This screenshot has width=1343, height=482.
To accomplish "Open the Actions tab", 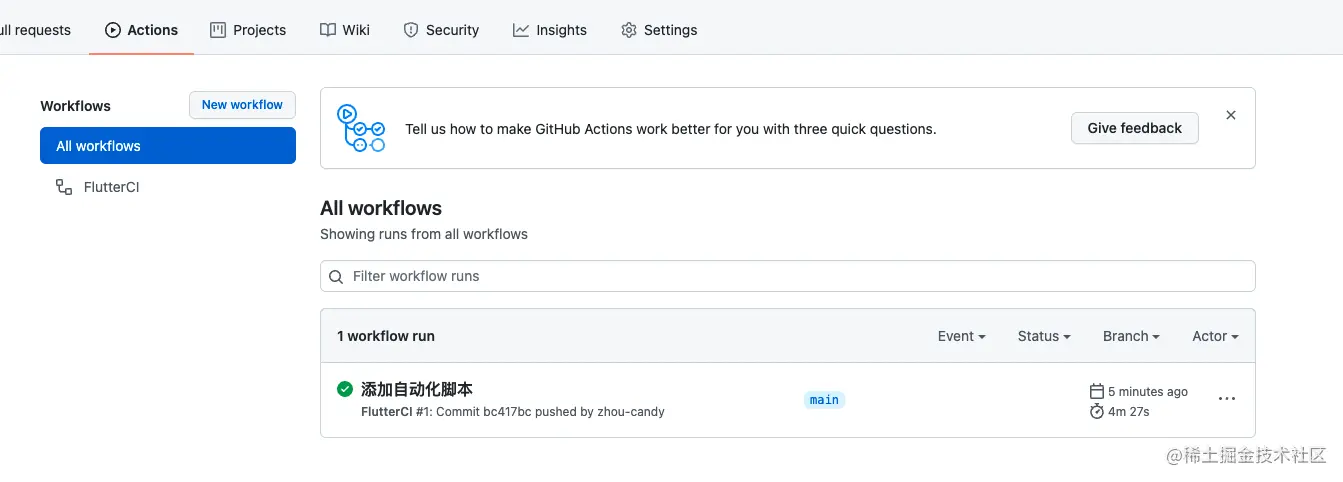I will (x=141, y=30).
